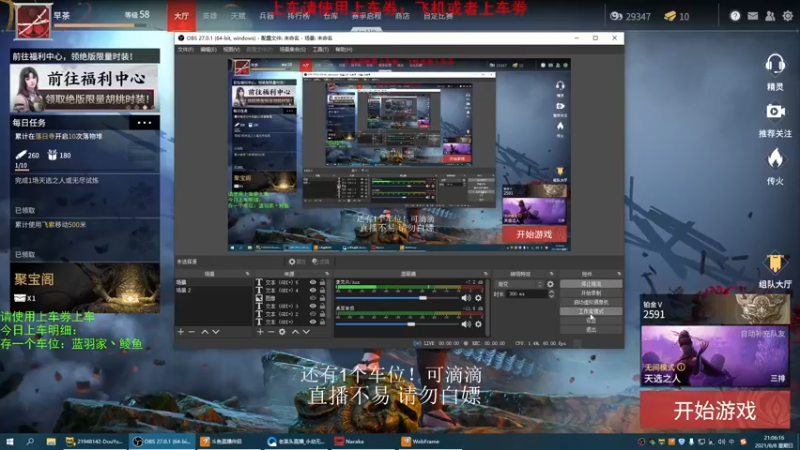Pop out scene transitions dock icon
The width and height of the screenshot is (800, 450).
(x=551, y=274)
